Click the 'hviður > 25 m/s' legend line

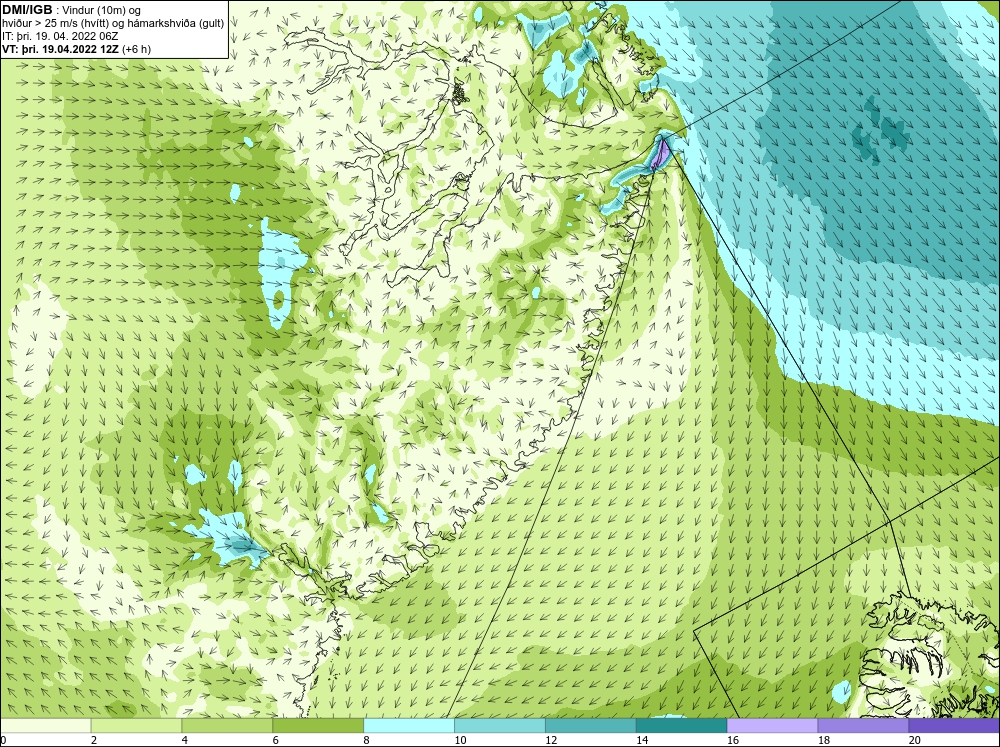[x=113, y=24]
